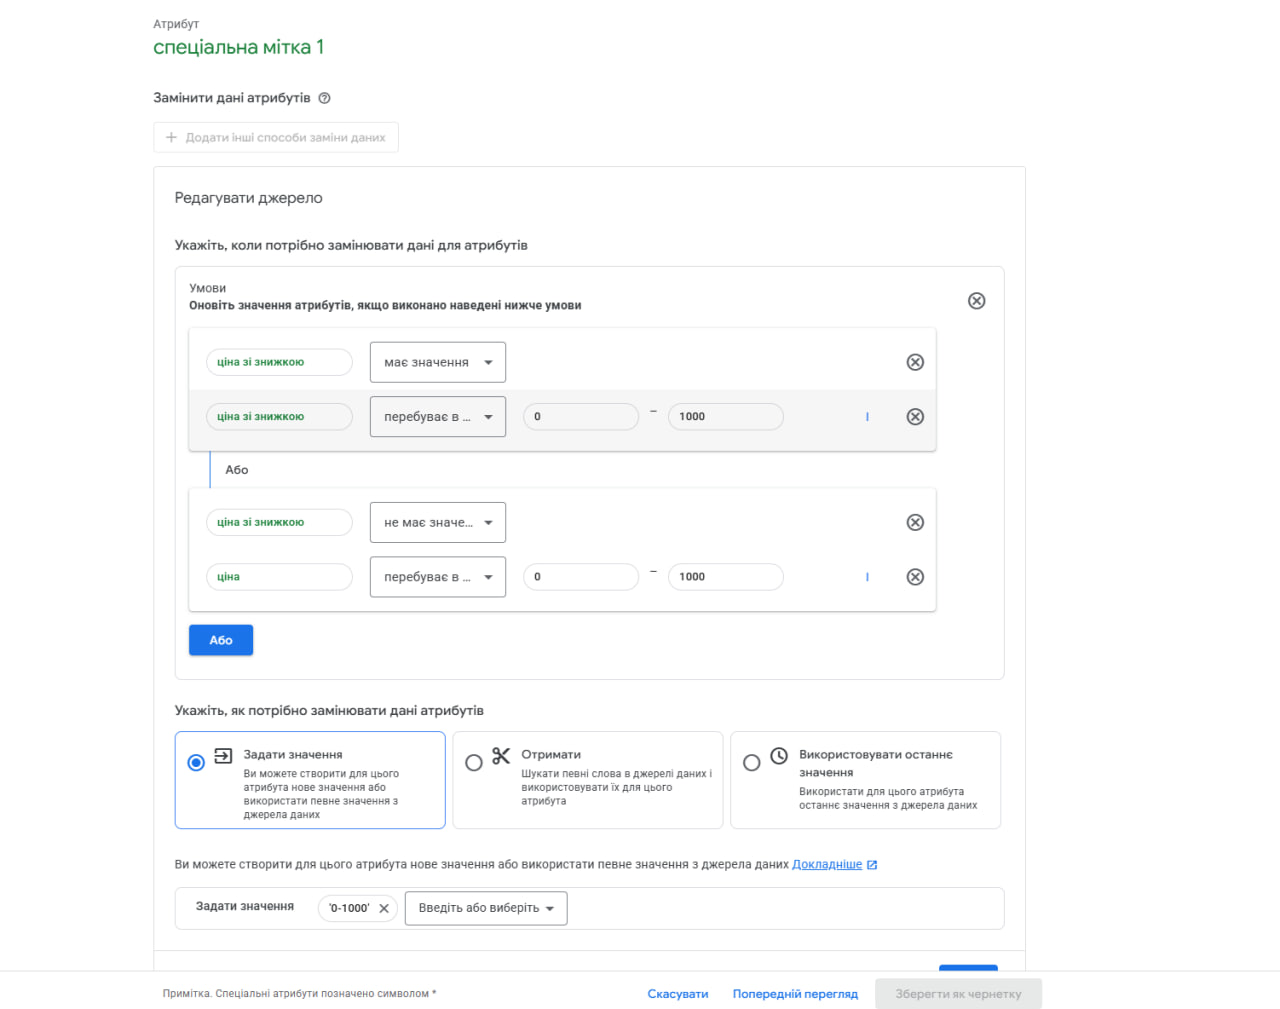Image resolution: width=1280 pixels, height=1009 pixels.
Task: Open 'перебуває в' dropdown for the 'ціна' row
Action: [438, 577]
